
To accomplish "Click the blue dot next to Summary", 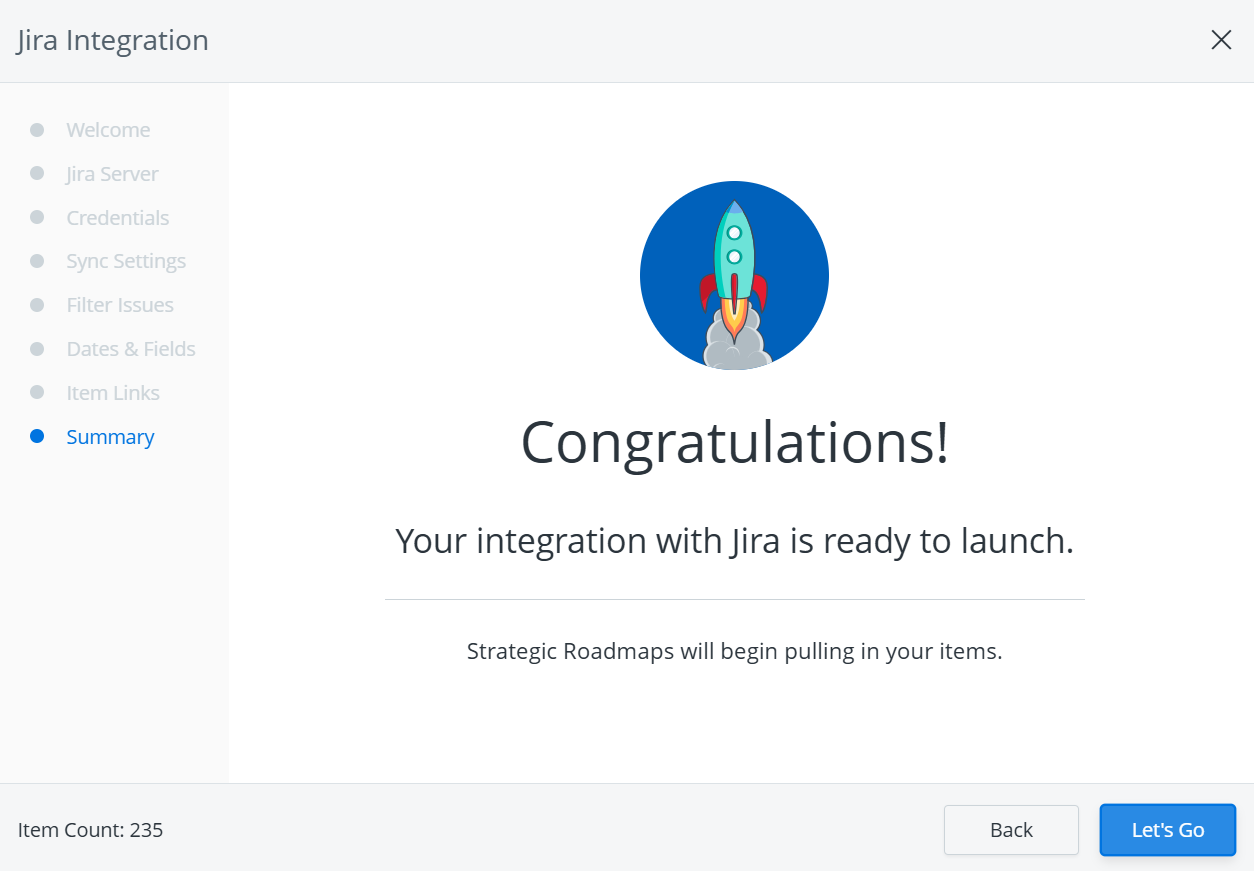I will pos(38,436).
